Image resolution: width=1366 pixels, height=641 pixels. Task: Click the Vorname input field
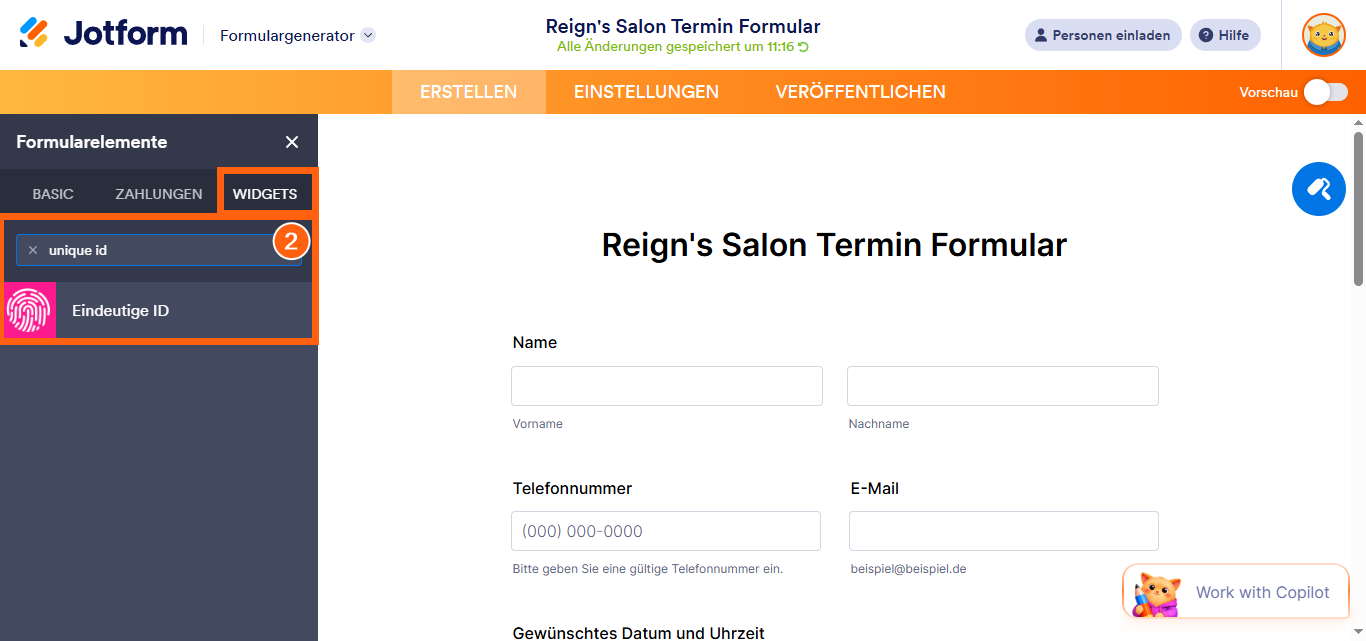(666, 386)
